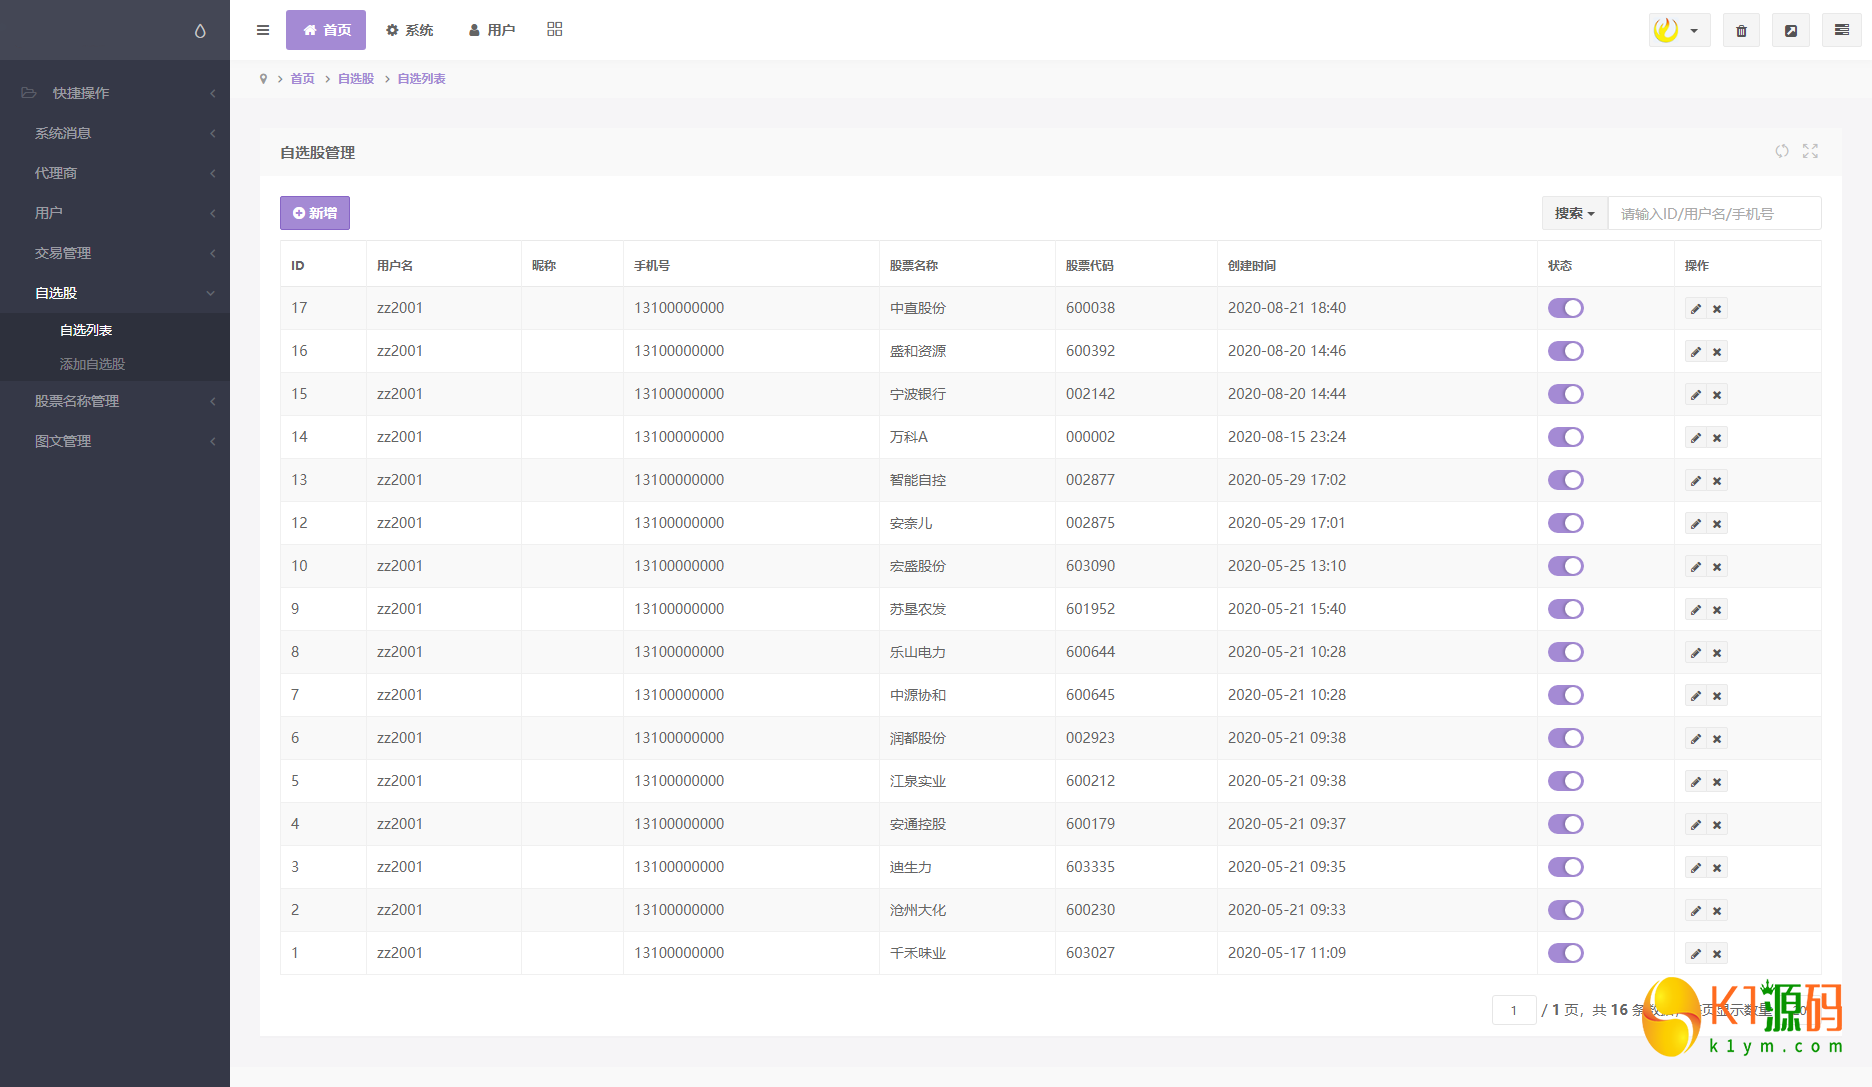Delete the row for 宁波银行
Screen dimensions: 1872x1087
pyautogui.click(x=1717, y=395)
